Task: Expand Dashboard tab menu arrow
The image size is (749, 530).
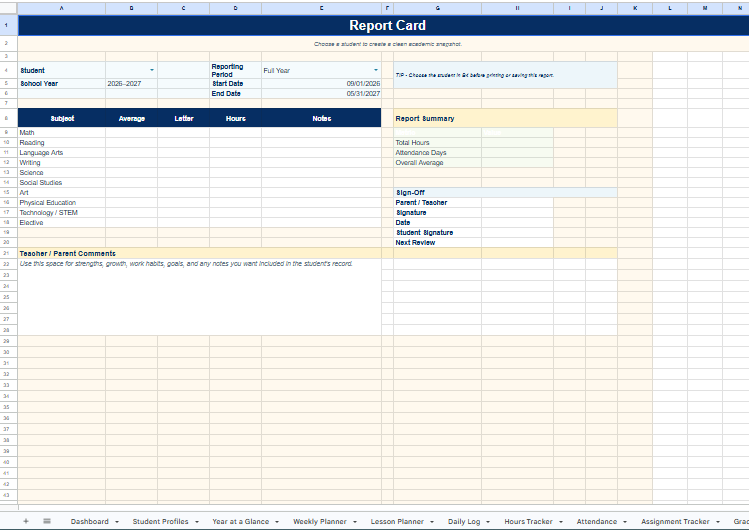Action: pos(117,522)
